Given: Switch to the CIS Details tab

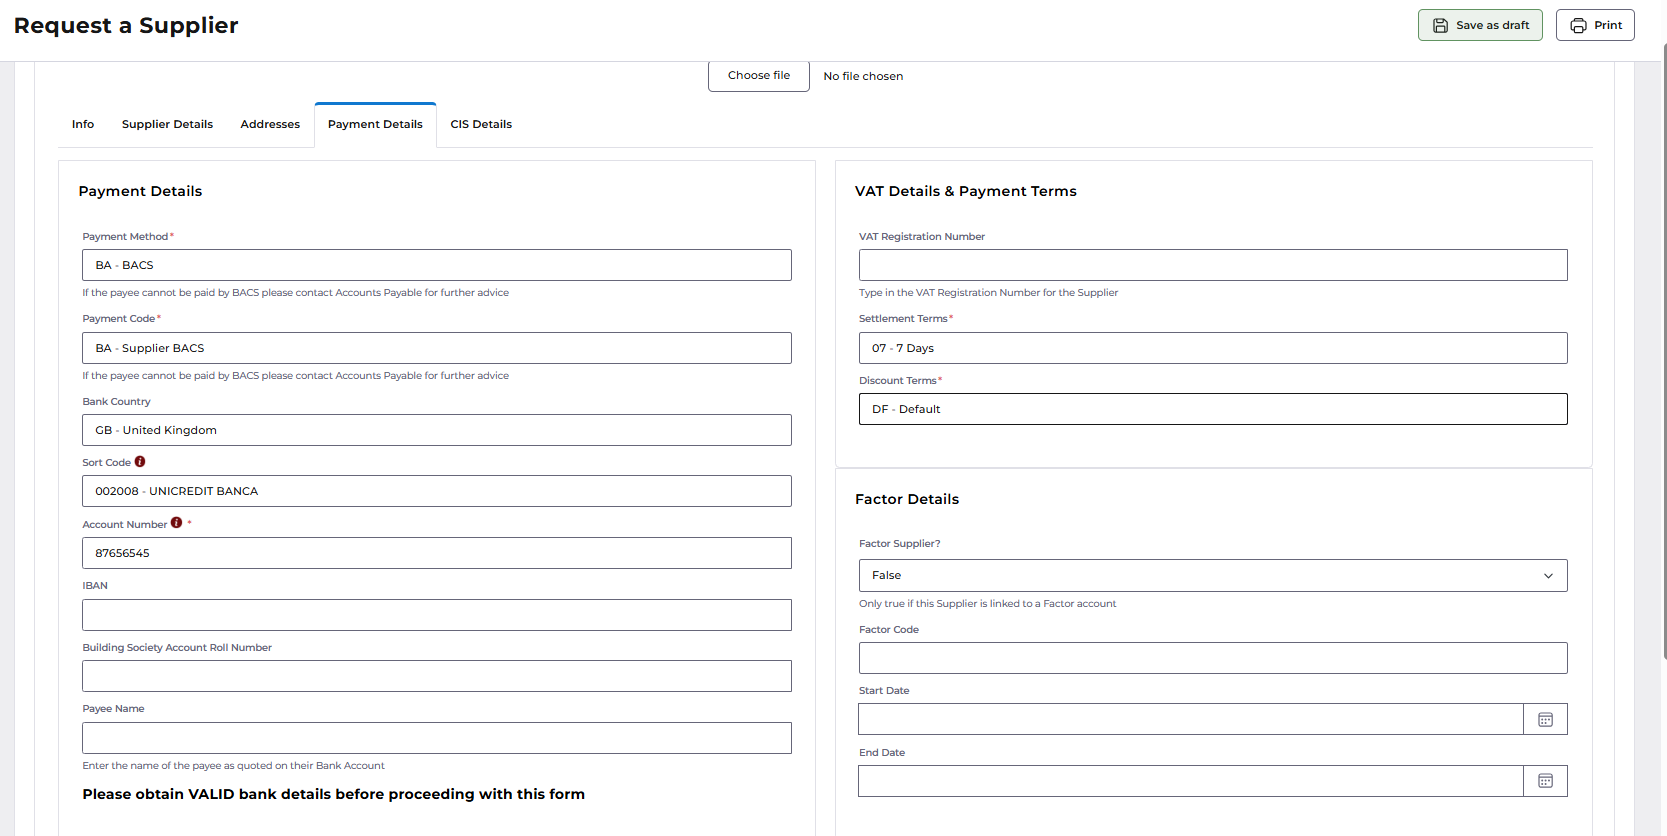Looking at the screenshot, I should (x=481, y=125).
